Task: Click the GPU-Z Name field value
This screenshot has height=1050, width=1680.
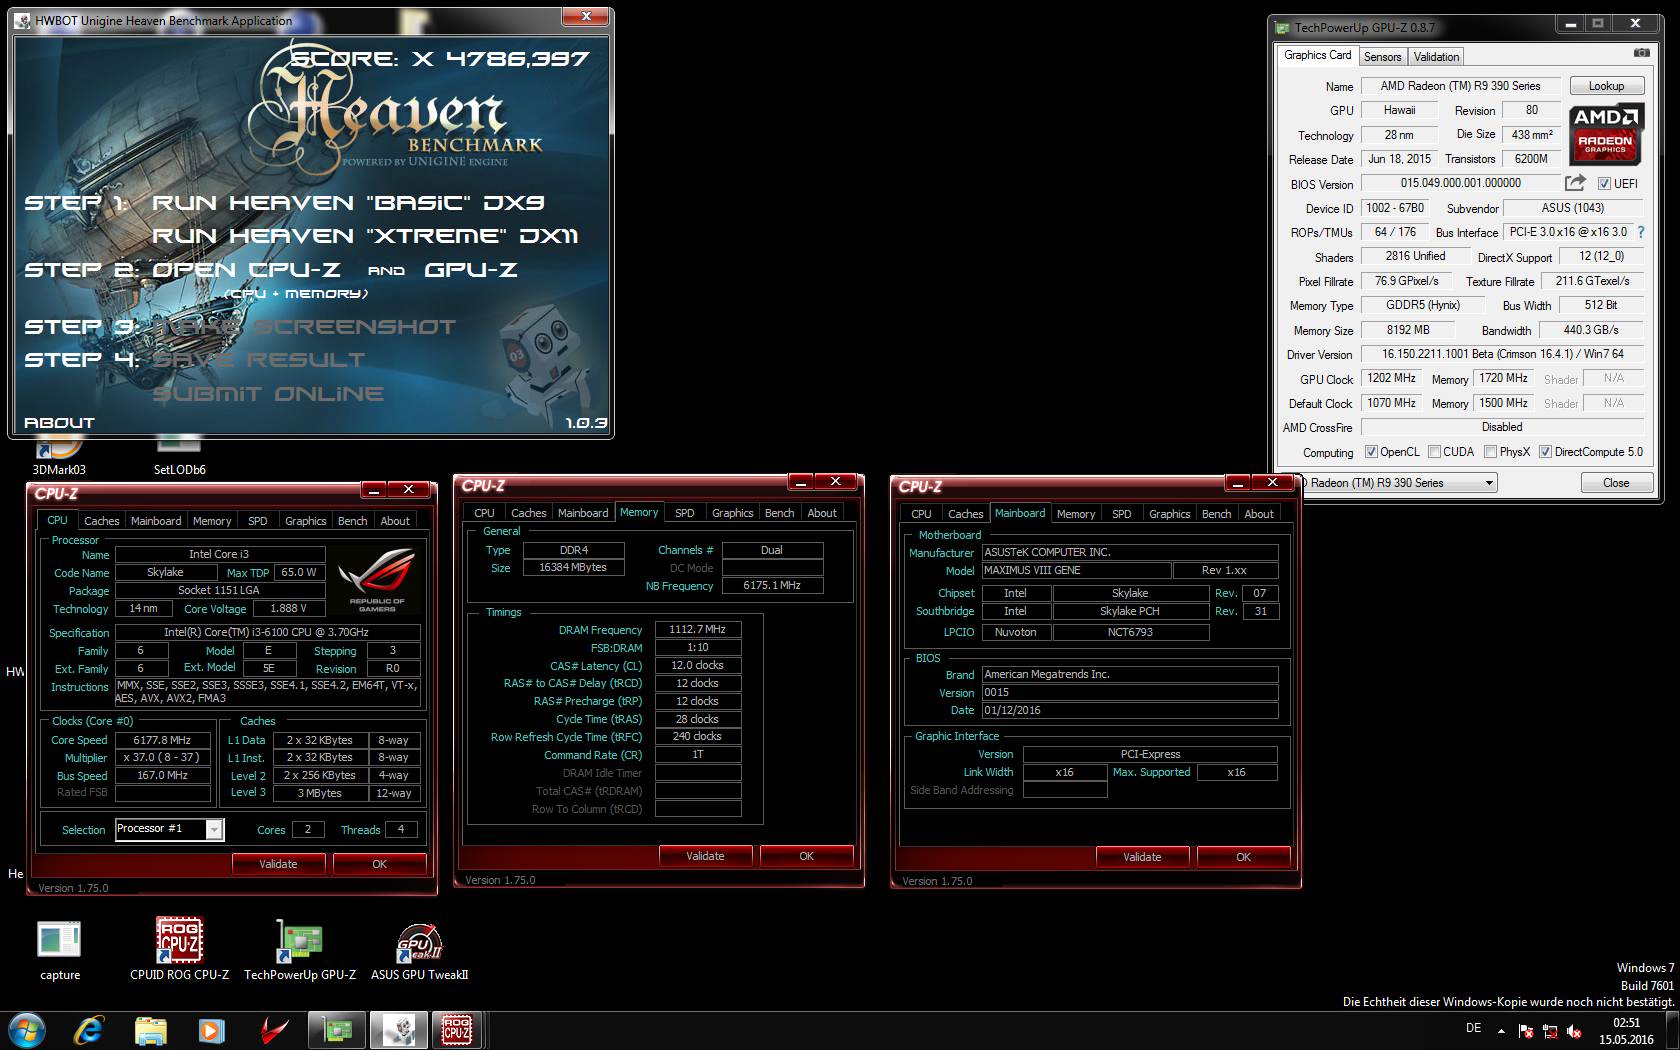Action: 1460,86
